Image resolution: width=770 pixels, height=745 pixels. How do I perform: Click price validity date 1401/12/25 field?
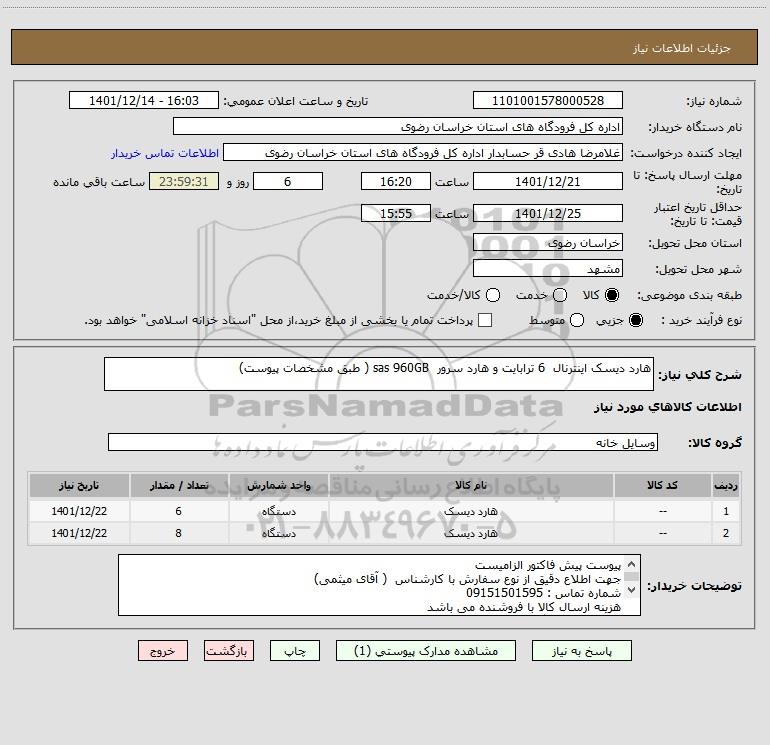[x=548, y=213]
